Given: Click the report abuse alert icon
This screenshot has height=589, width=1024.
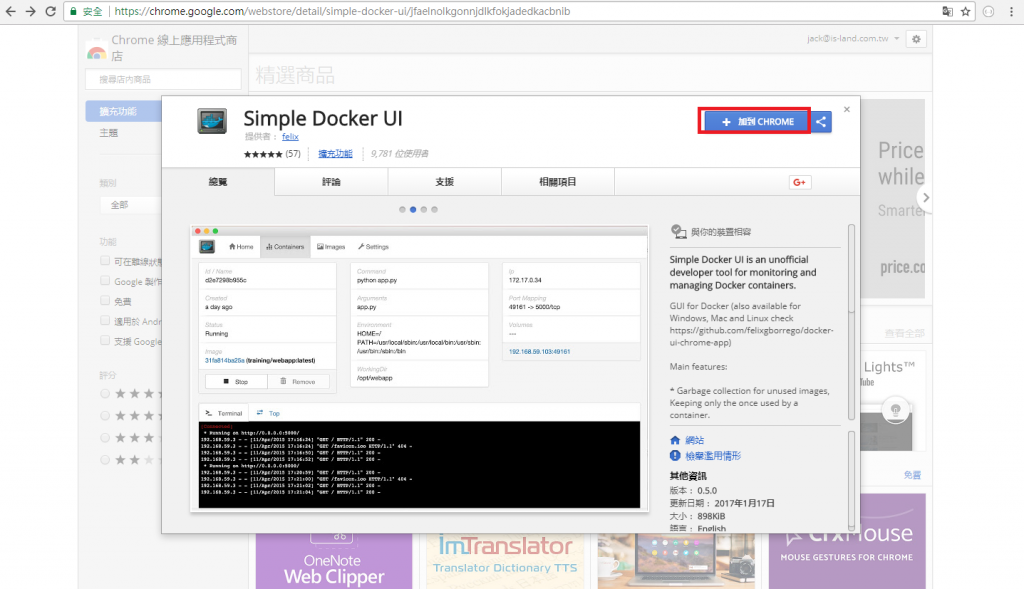Looking at the screenshot, I should coord(675,456).
